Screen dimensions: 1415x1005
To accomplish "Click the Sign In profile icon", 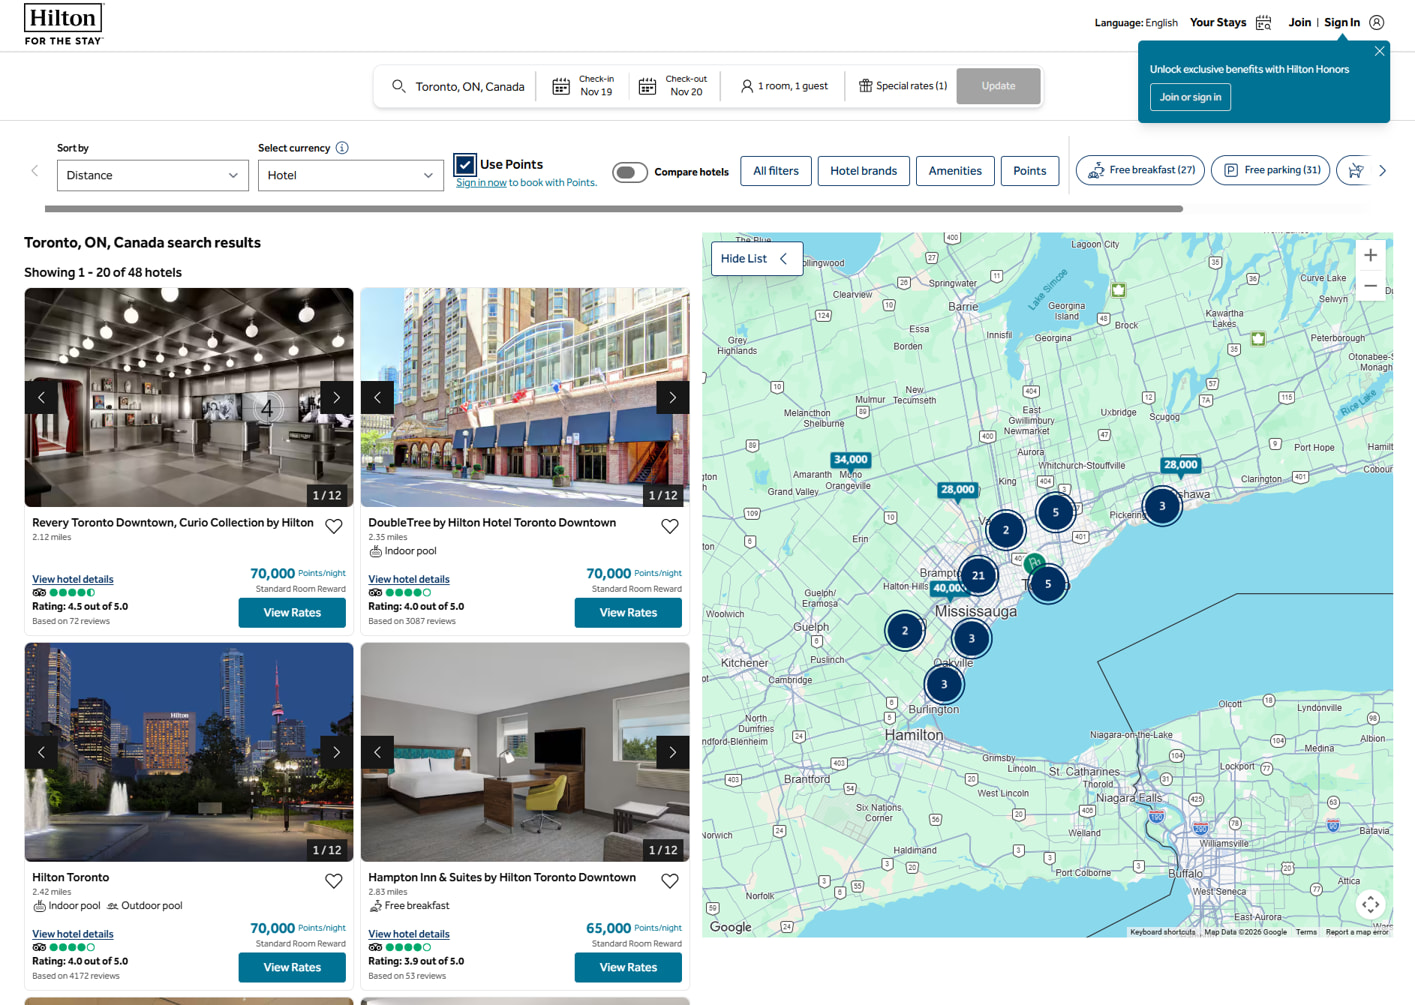I will pos(1377,22).
